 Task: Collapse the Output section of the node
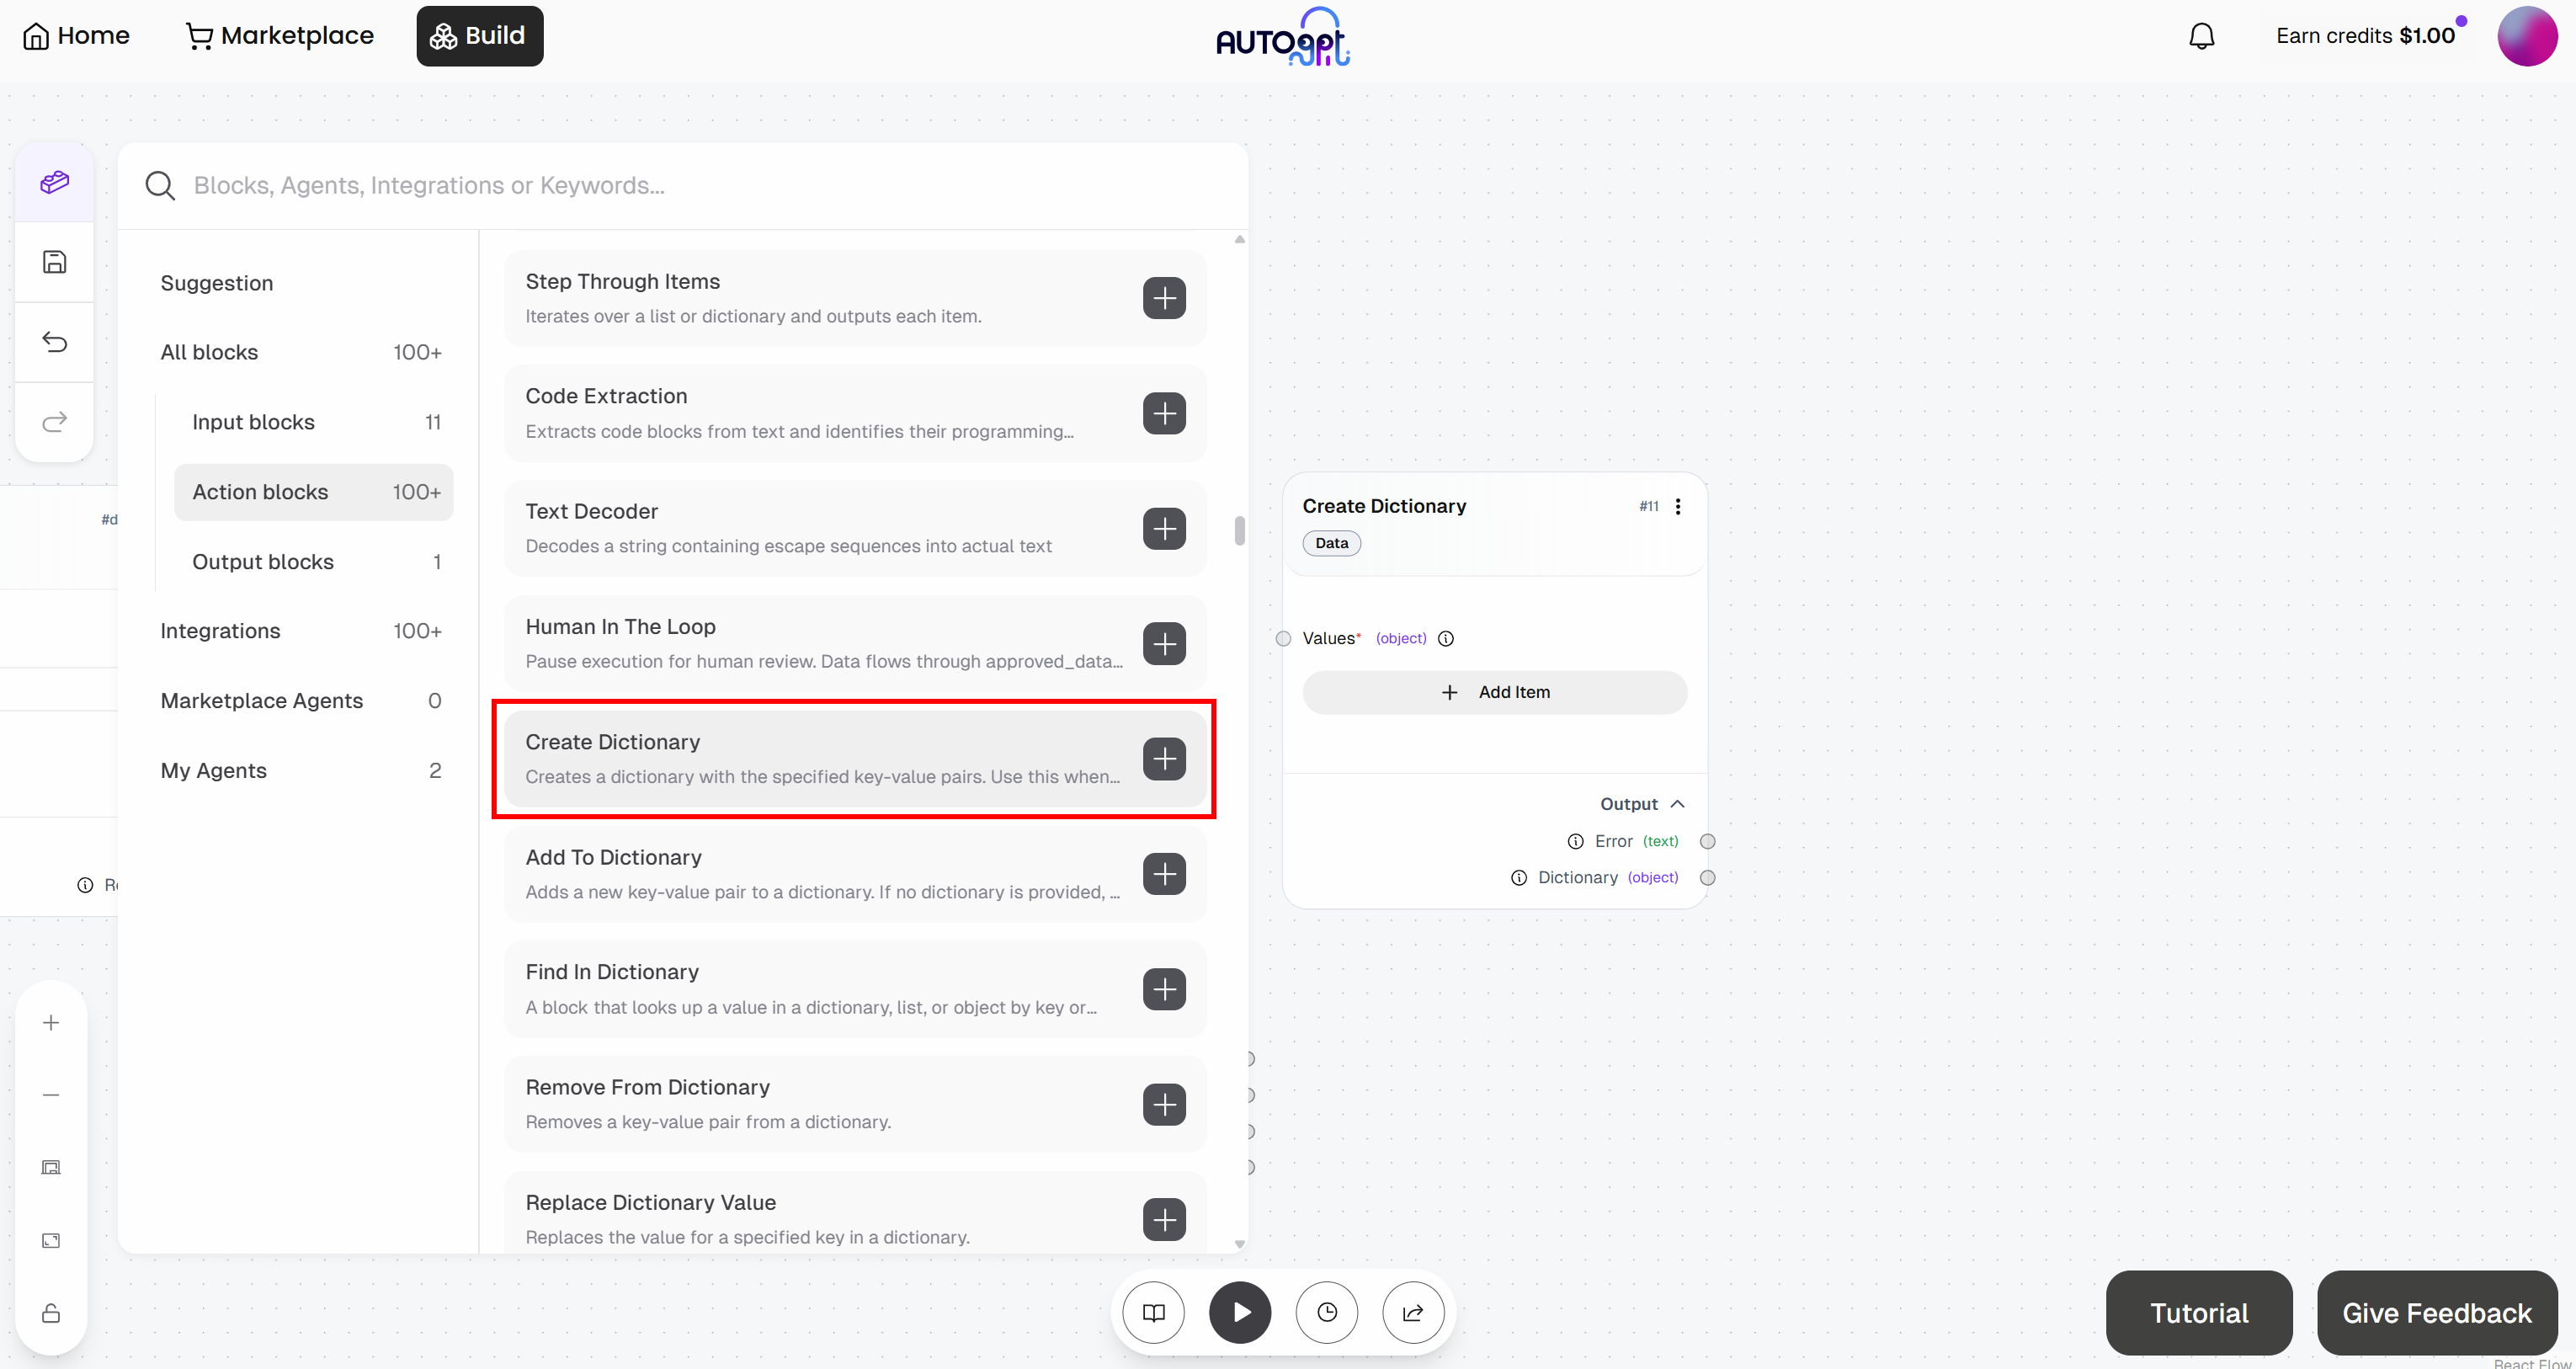pos(1676,803)
